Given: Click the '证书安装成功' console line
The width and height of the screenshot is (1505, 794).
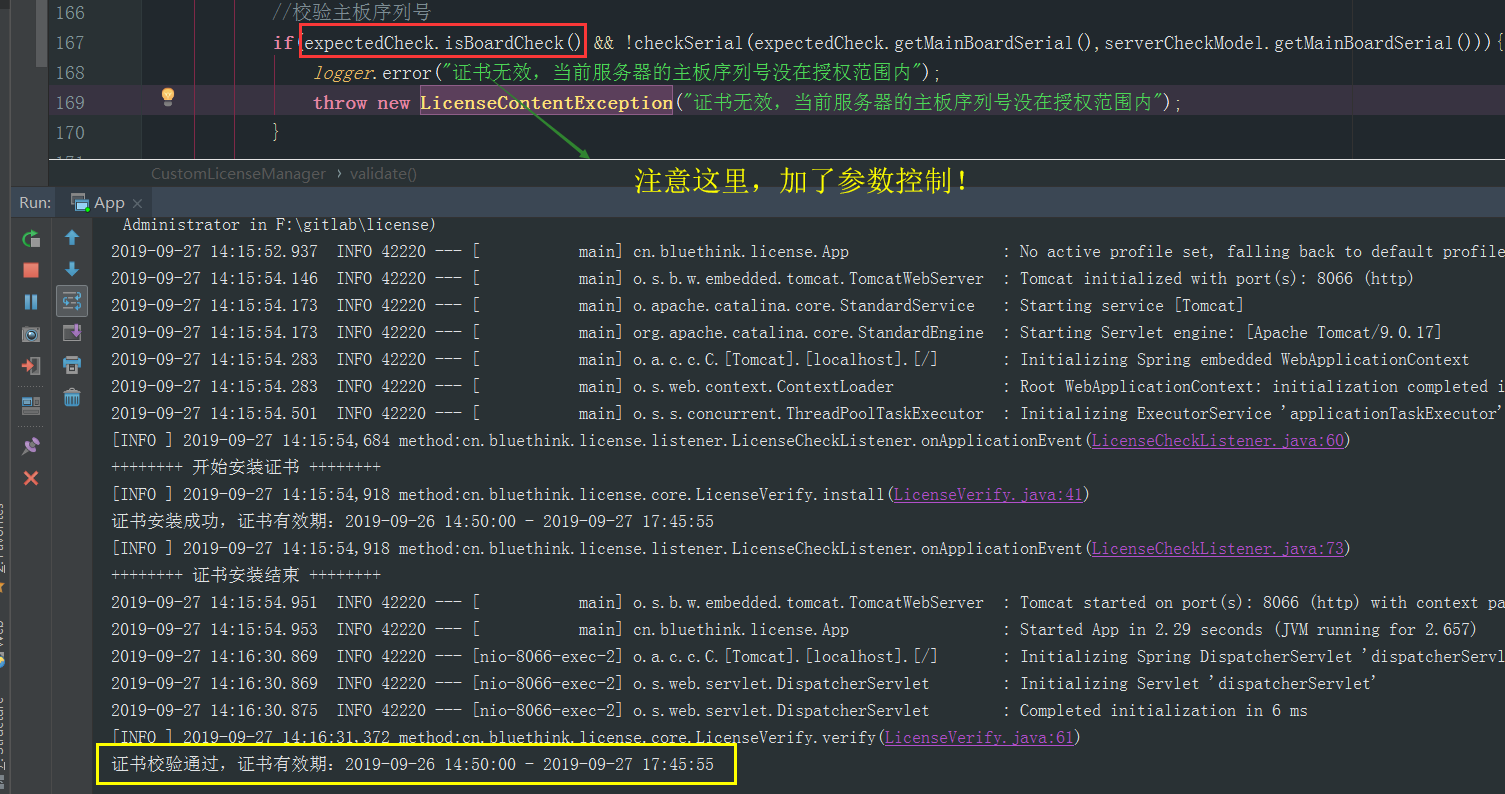Looking at the screenshot, I should 412,521.
